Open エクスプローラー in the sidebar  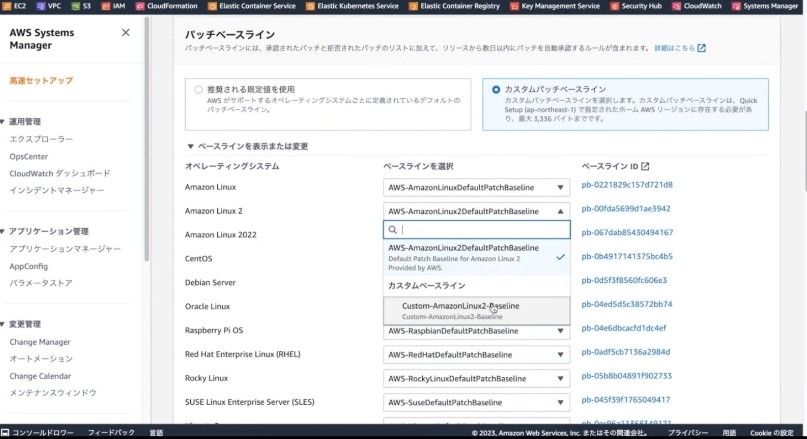(x=41, y=139)
